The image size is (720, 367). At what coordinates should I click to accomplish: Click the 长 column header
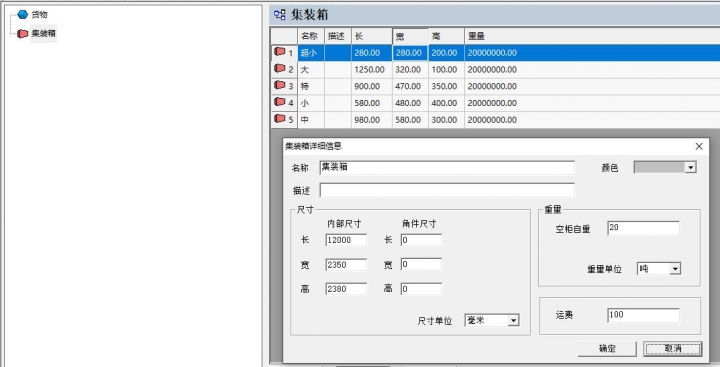tap(372, 36)
